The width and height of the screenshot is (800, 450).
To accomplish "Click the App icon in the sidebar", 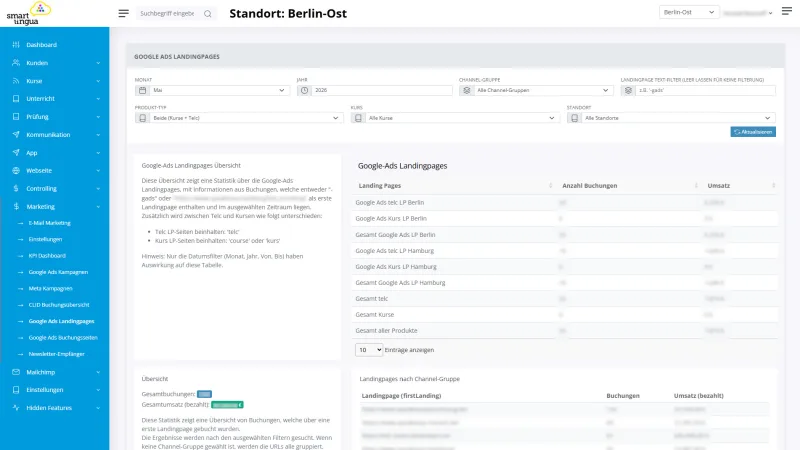I will click(16, 153).
